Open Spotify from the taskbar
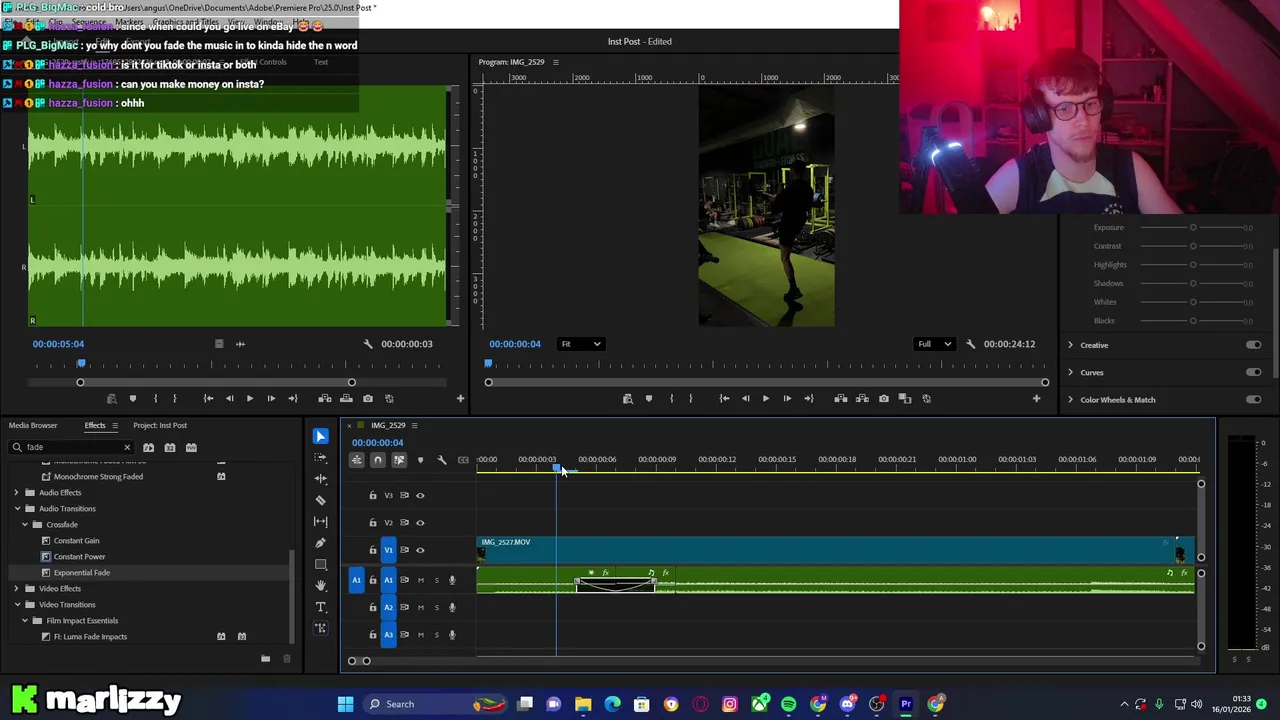The height and width of the screenshot is (720, 1280). [x=789, y=704]
